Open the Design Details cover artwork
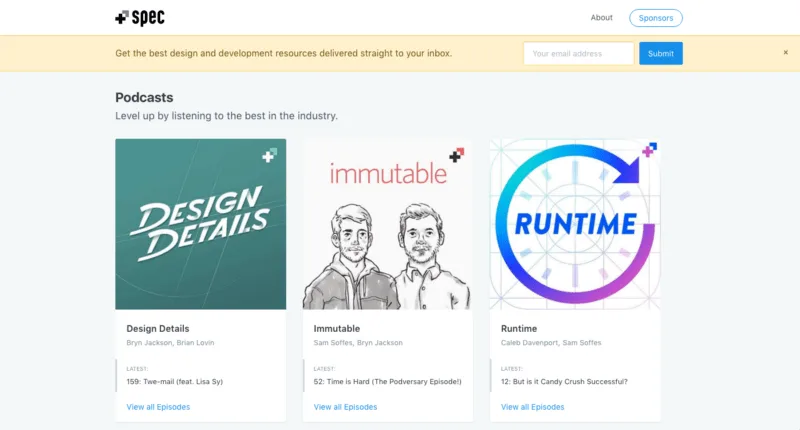 201,224
